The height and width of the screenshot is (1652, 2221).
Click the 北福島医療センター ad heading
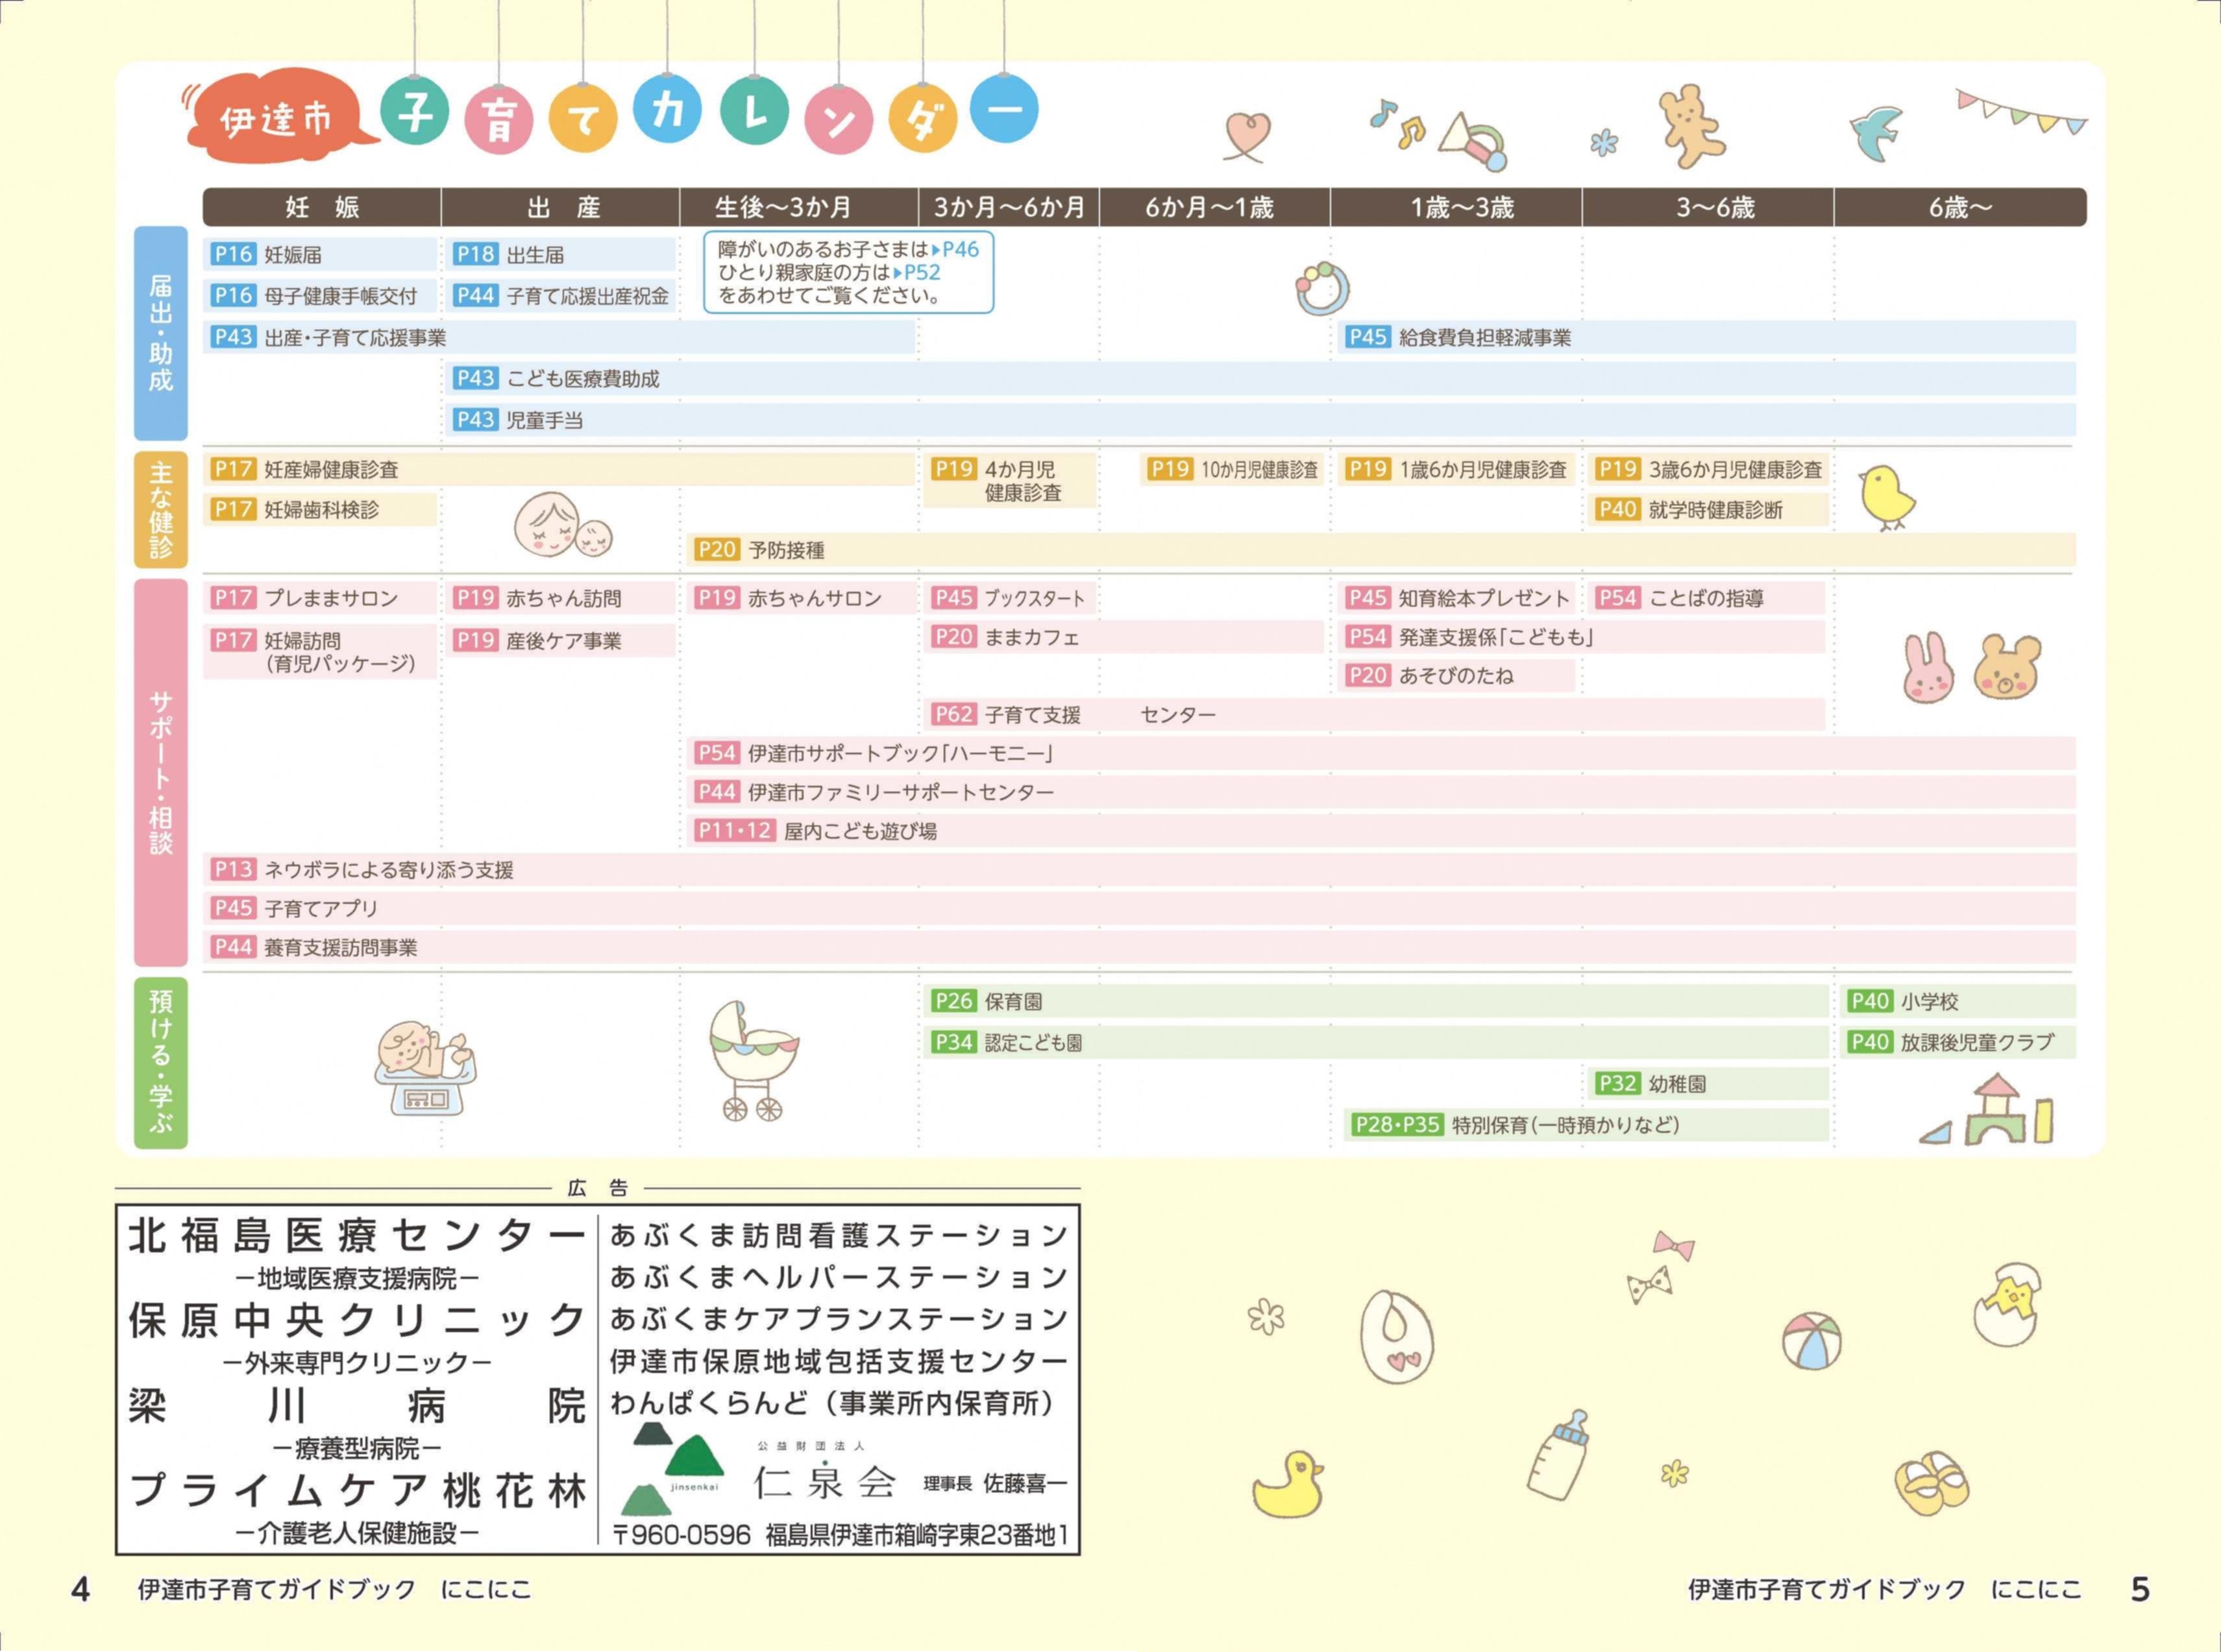pyautogui.click(x=357, y=1236)
